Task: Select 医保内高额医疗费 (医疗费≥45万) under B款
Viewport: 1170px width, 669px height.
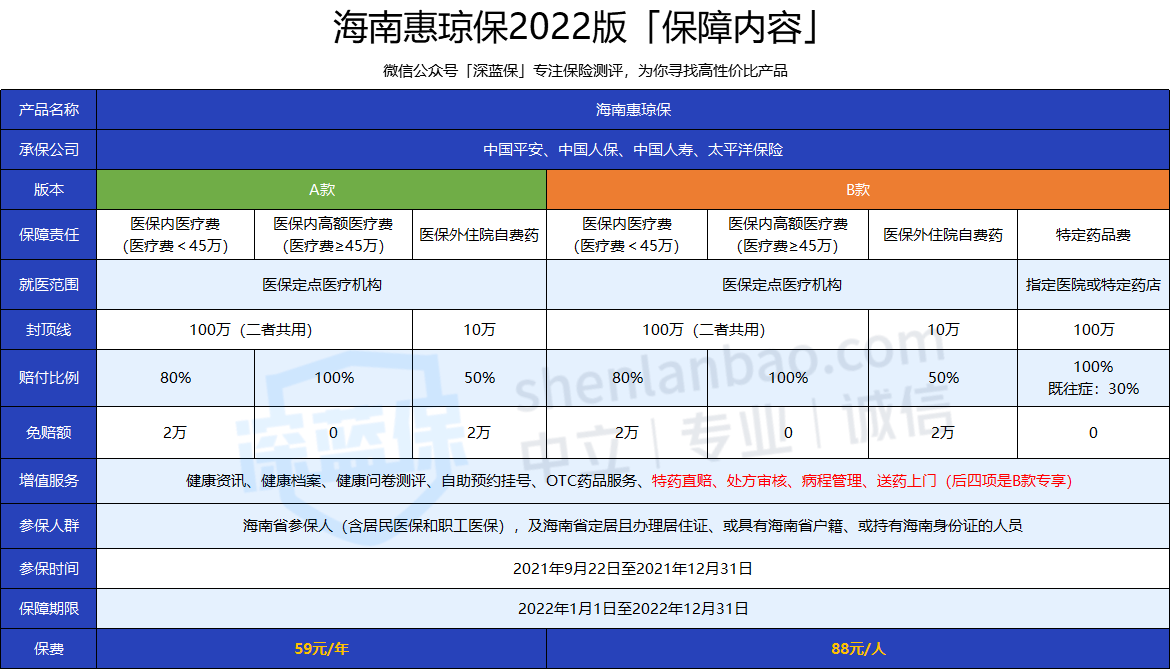Action: click(788, 234)
